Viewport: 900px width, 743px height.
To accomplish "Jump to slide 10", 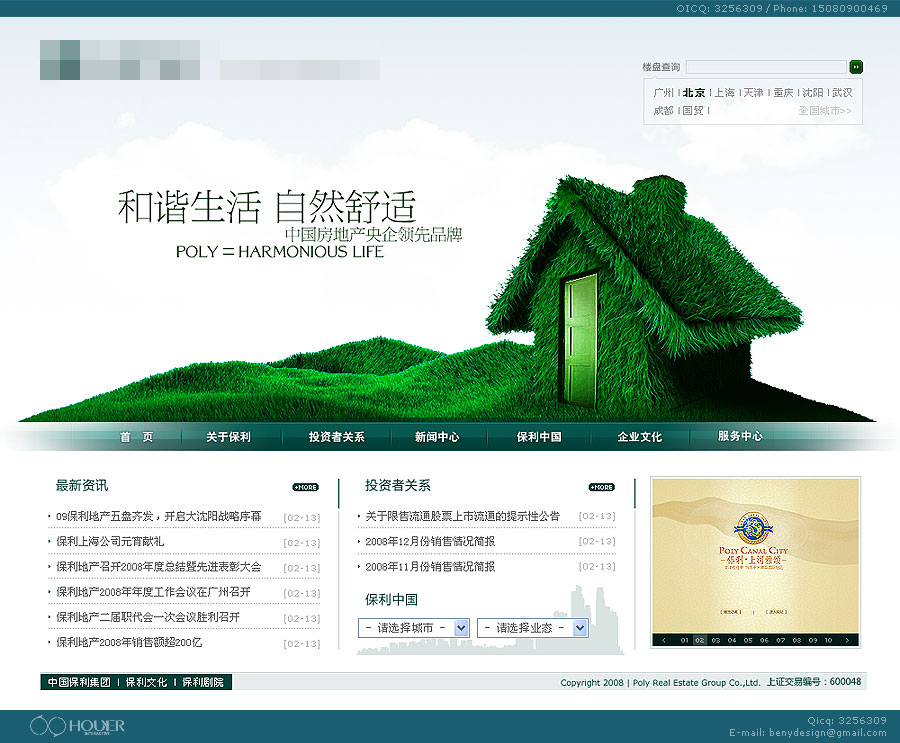I will click(x=828, y=640).
